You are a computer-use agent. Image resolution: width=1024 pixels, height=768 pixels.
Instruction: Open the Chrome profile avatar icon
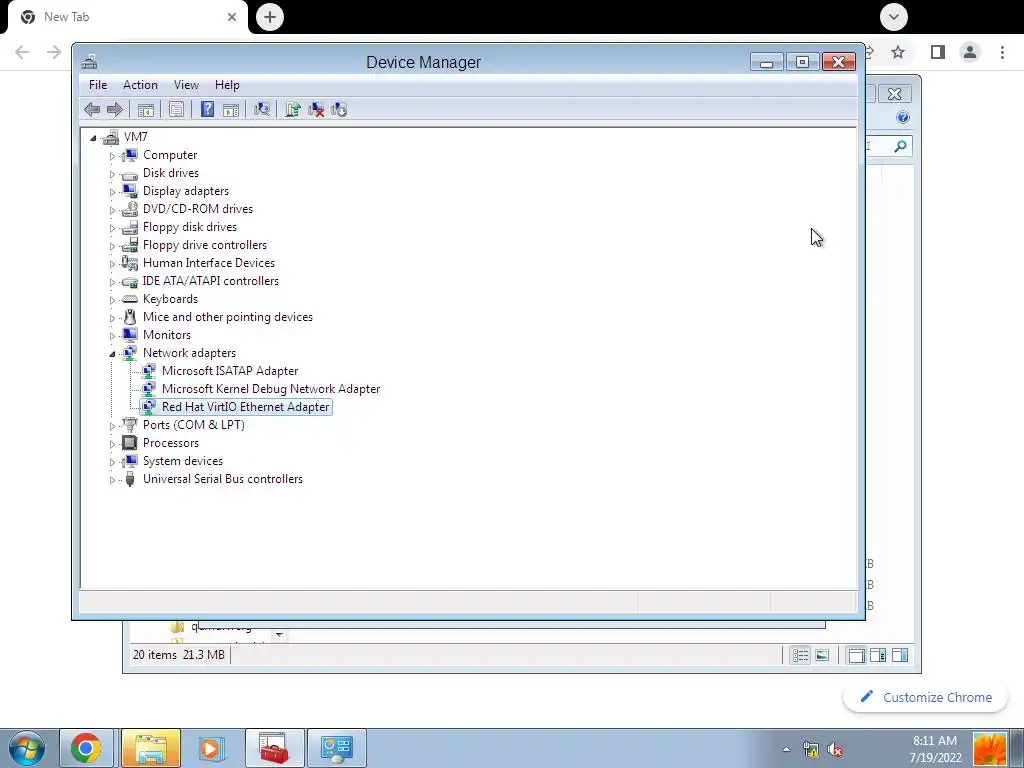(970, 52)
